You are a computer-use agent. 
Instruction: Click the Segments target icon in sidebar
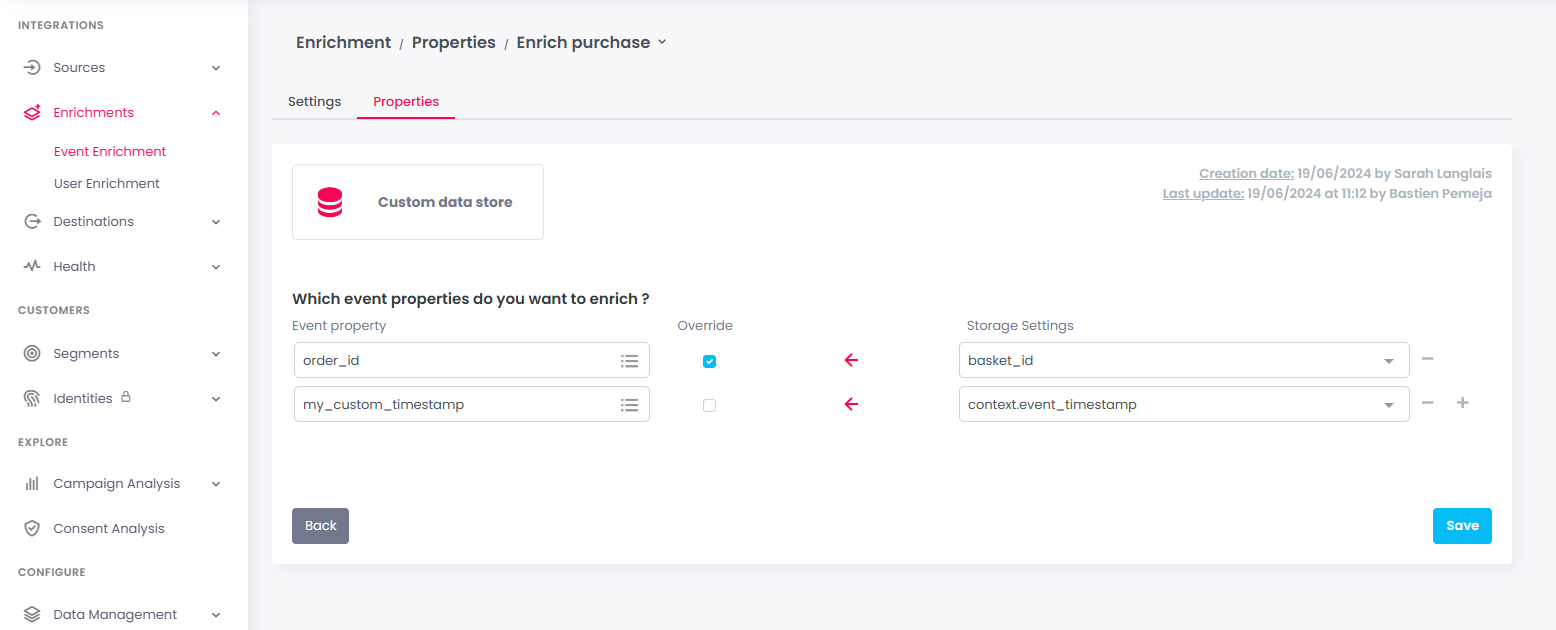tap(32, 354)
